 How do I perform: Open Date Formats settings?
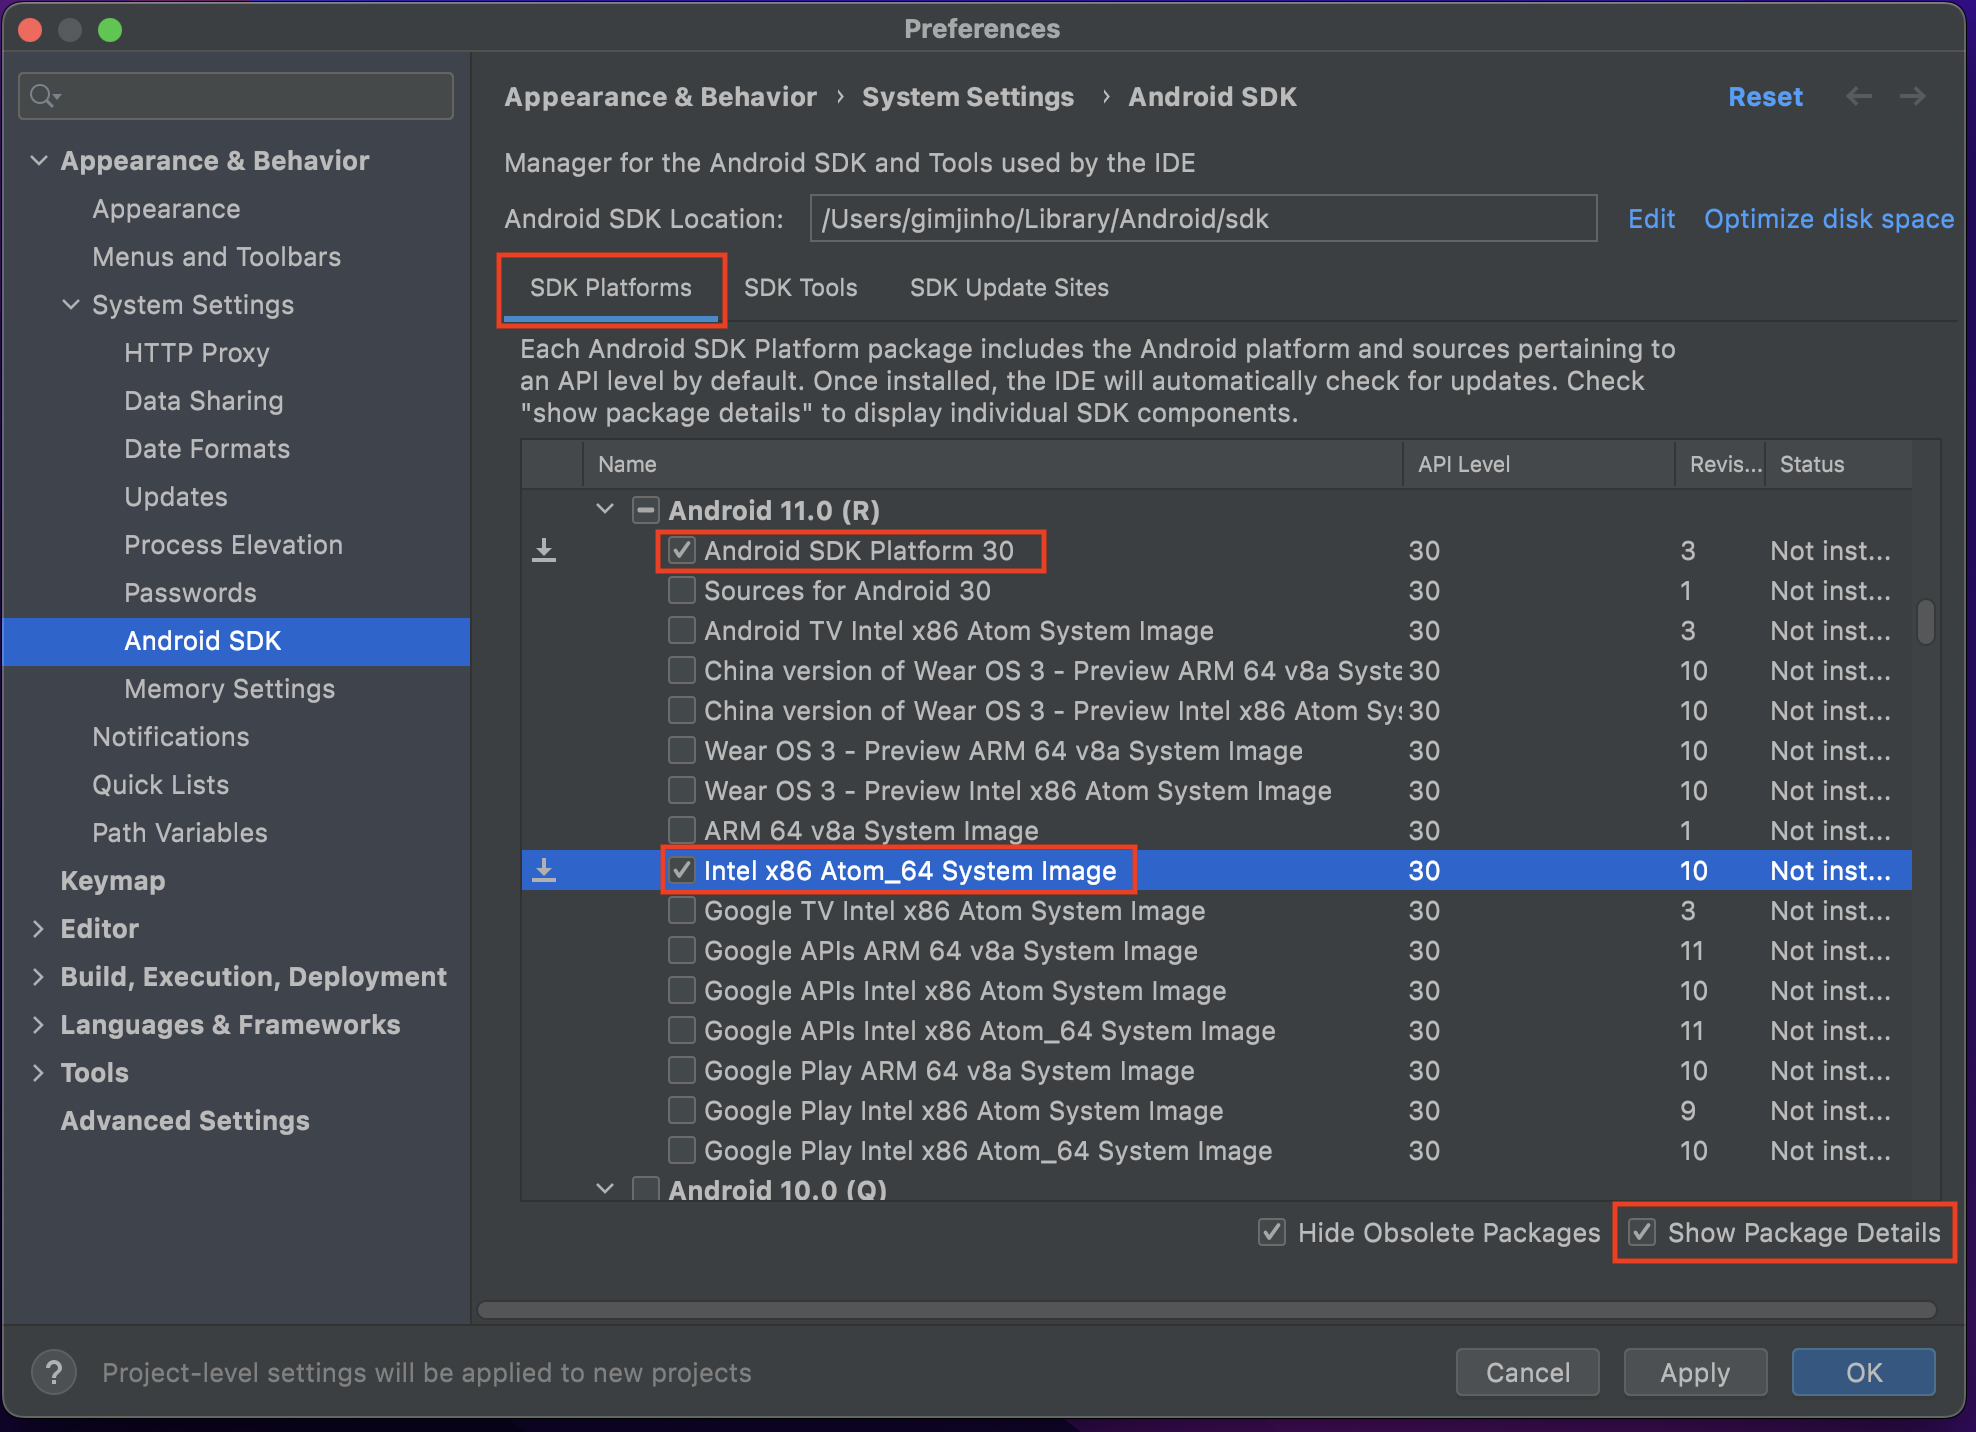click(207, 449)
